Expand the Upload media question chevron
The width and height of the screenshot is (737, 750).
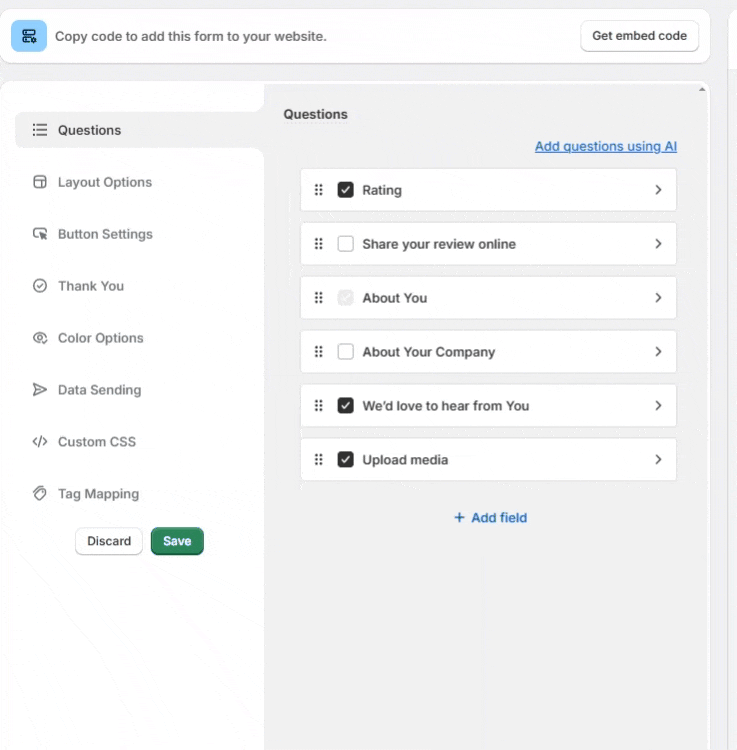[658, 460]
